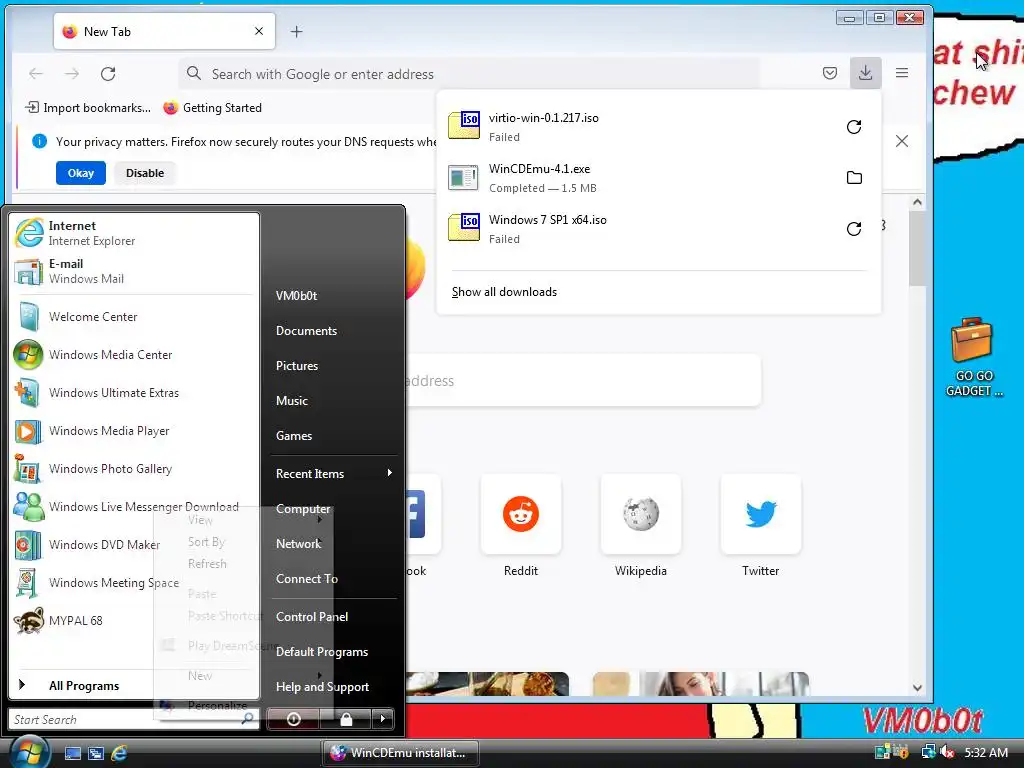
Task: Open Getting Started bookmark
Action: pos(212,108)
